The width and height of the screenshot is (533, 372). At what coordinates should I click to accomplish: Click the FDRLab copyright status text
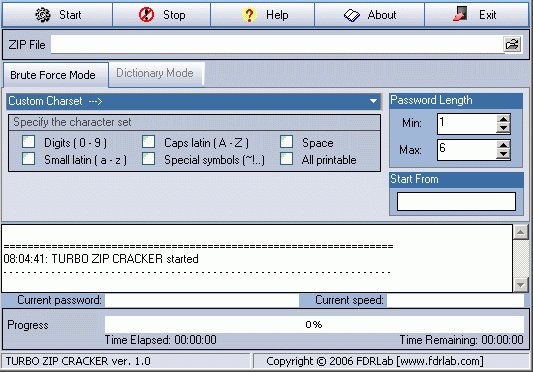click(x=375, y=361)
